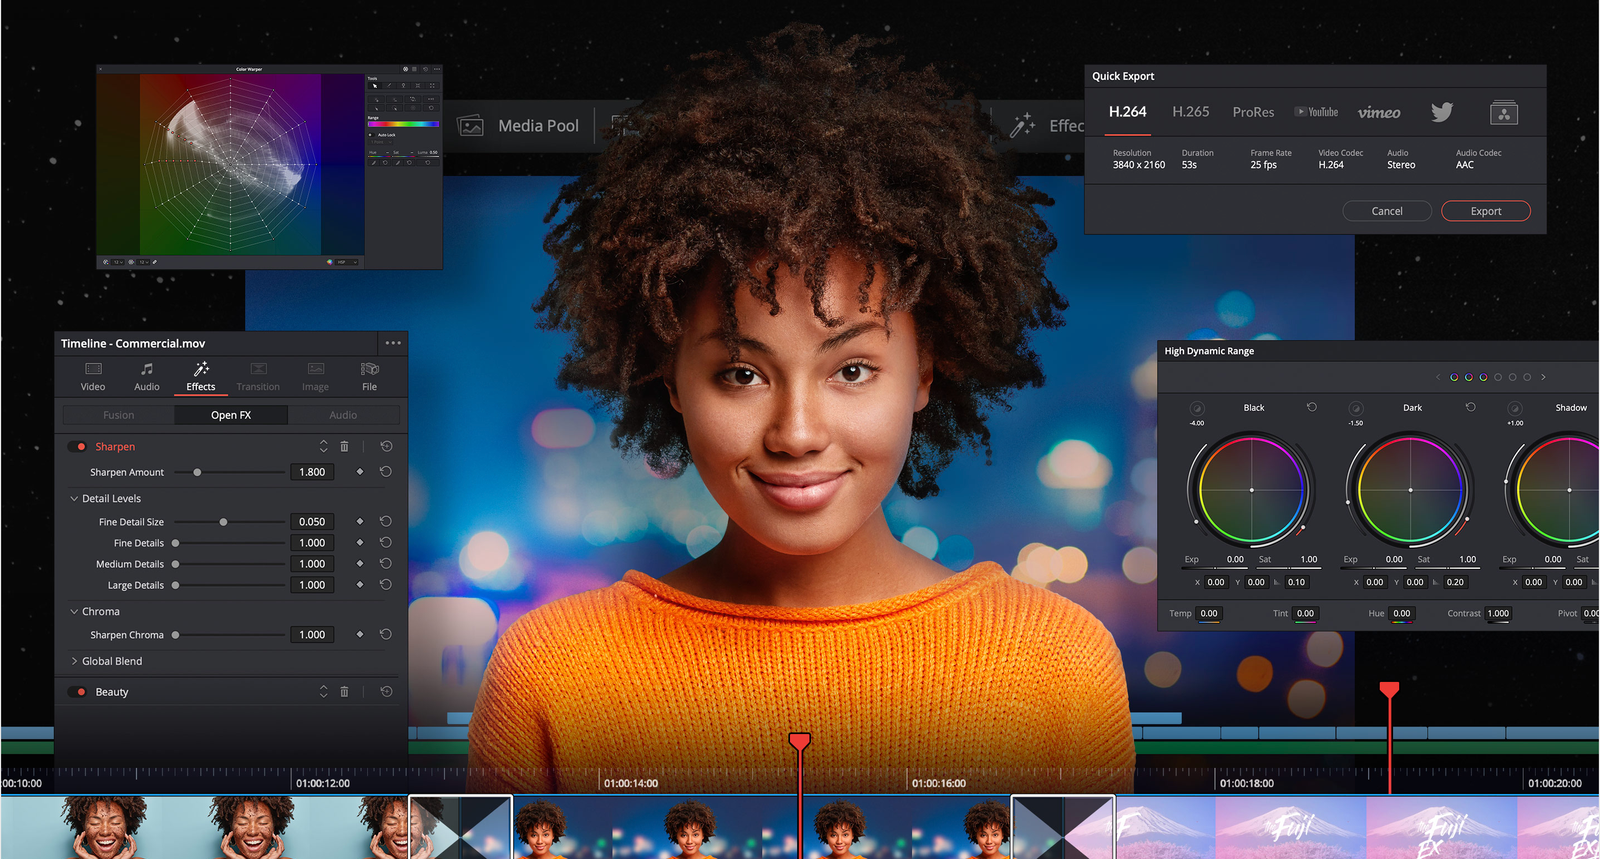
Task: Click the Sharpen Chroma slider handle
Action: click(175, 635)
